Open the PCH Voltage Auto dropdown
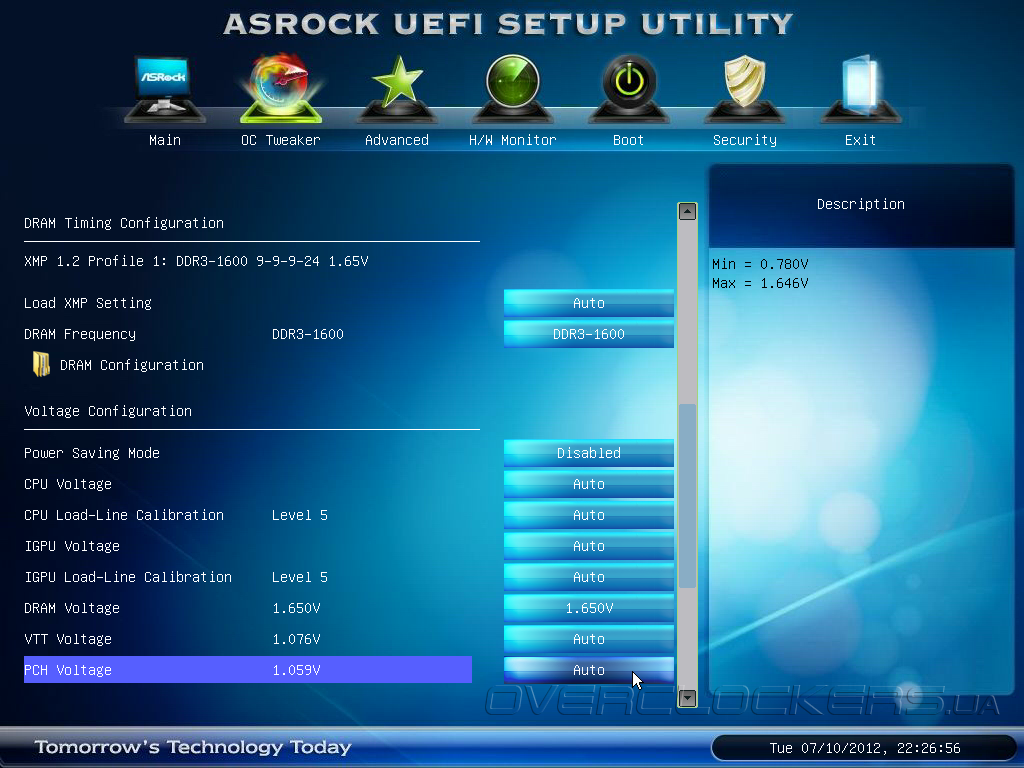 click(588, 670)
